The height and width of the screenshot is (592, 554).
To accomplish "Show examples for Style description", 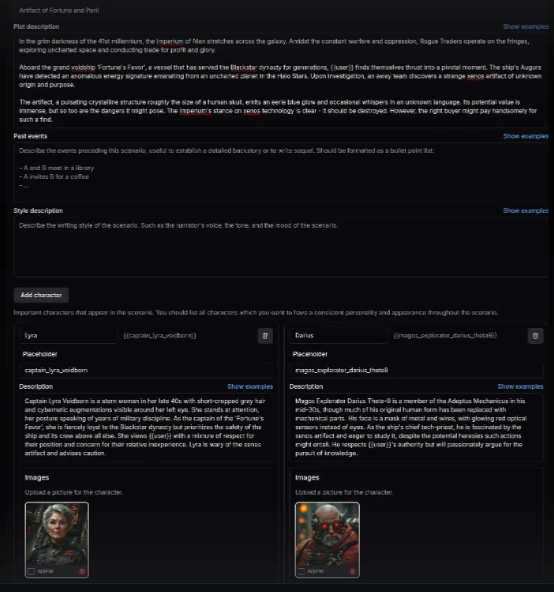I will [x=526, y=211].
